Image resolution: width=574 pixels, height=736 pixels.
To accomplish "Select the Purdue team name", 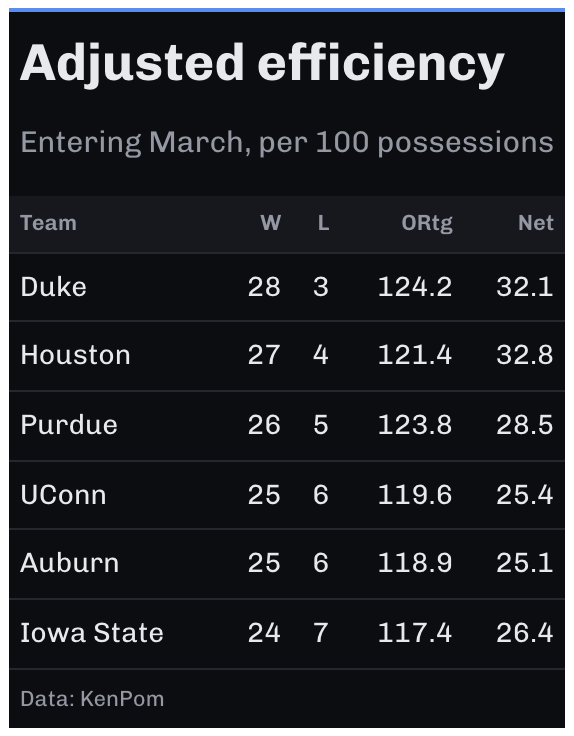I will pyautogui.click(x=69, y=425).
